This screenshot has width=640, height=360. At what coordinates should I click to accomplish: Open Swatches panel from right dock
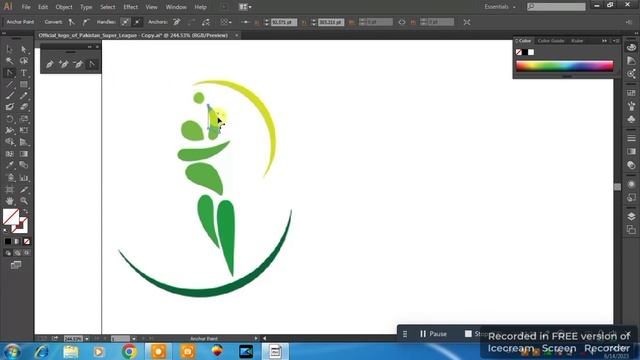click(x=631, y=93)
